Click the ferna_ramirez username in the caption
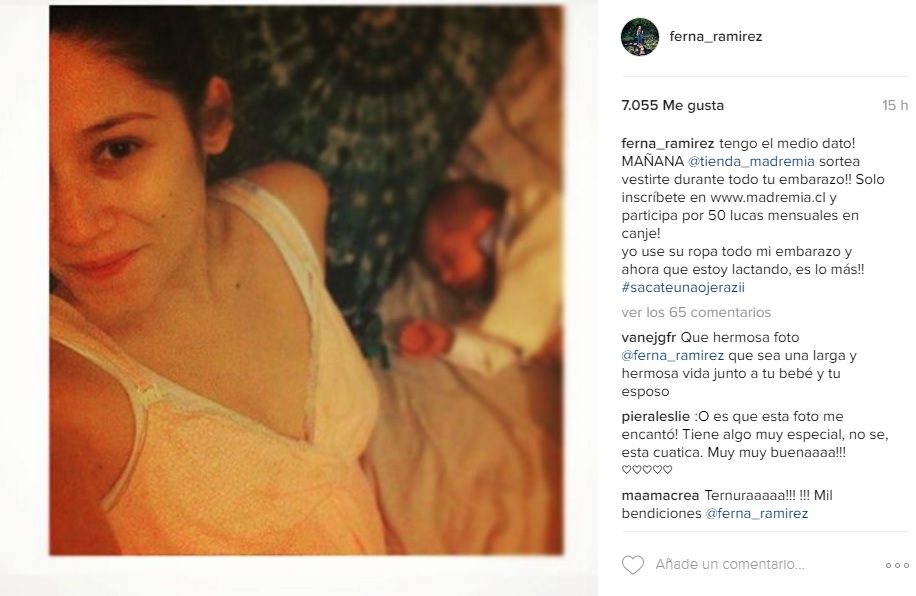916x596 pixels. click(x=668, y=143)
